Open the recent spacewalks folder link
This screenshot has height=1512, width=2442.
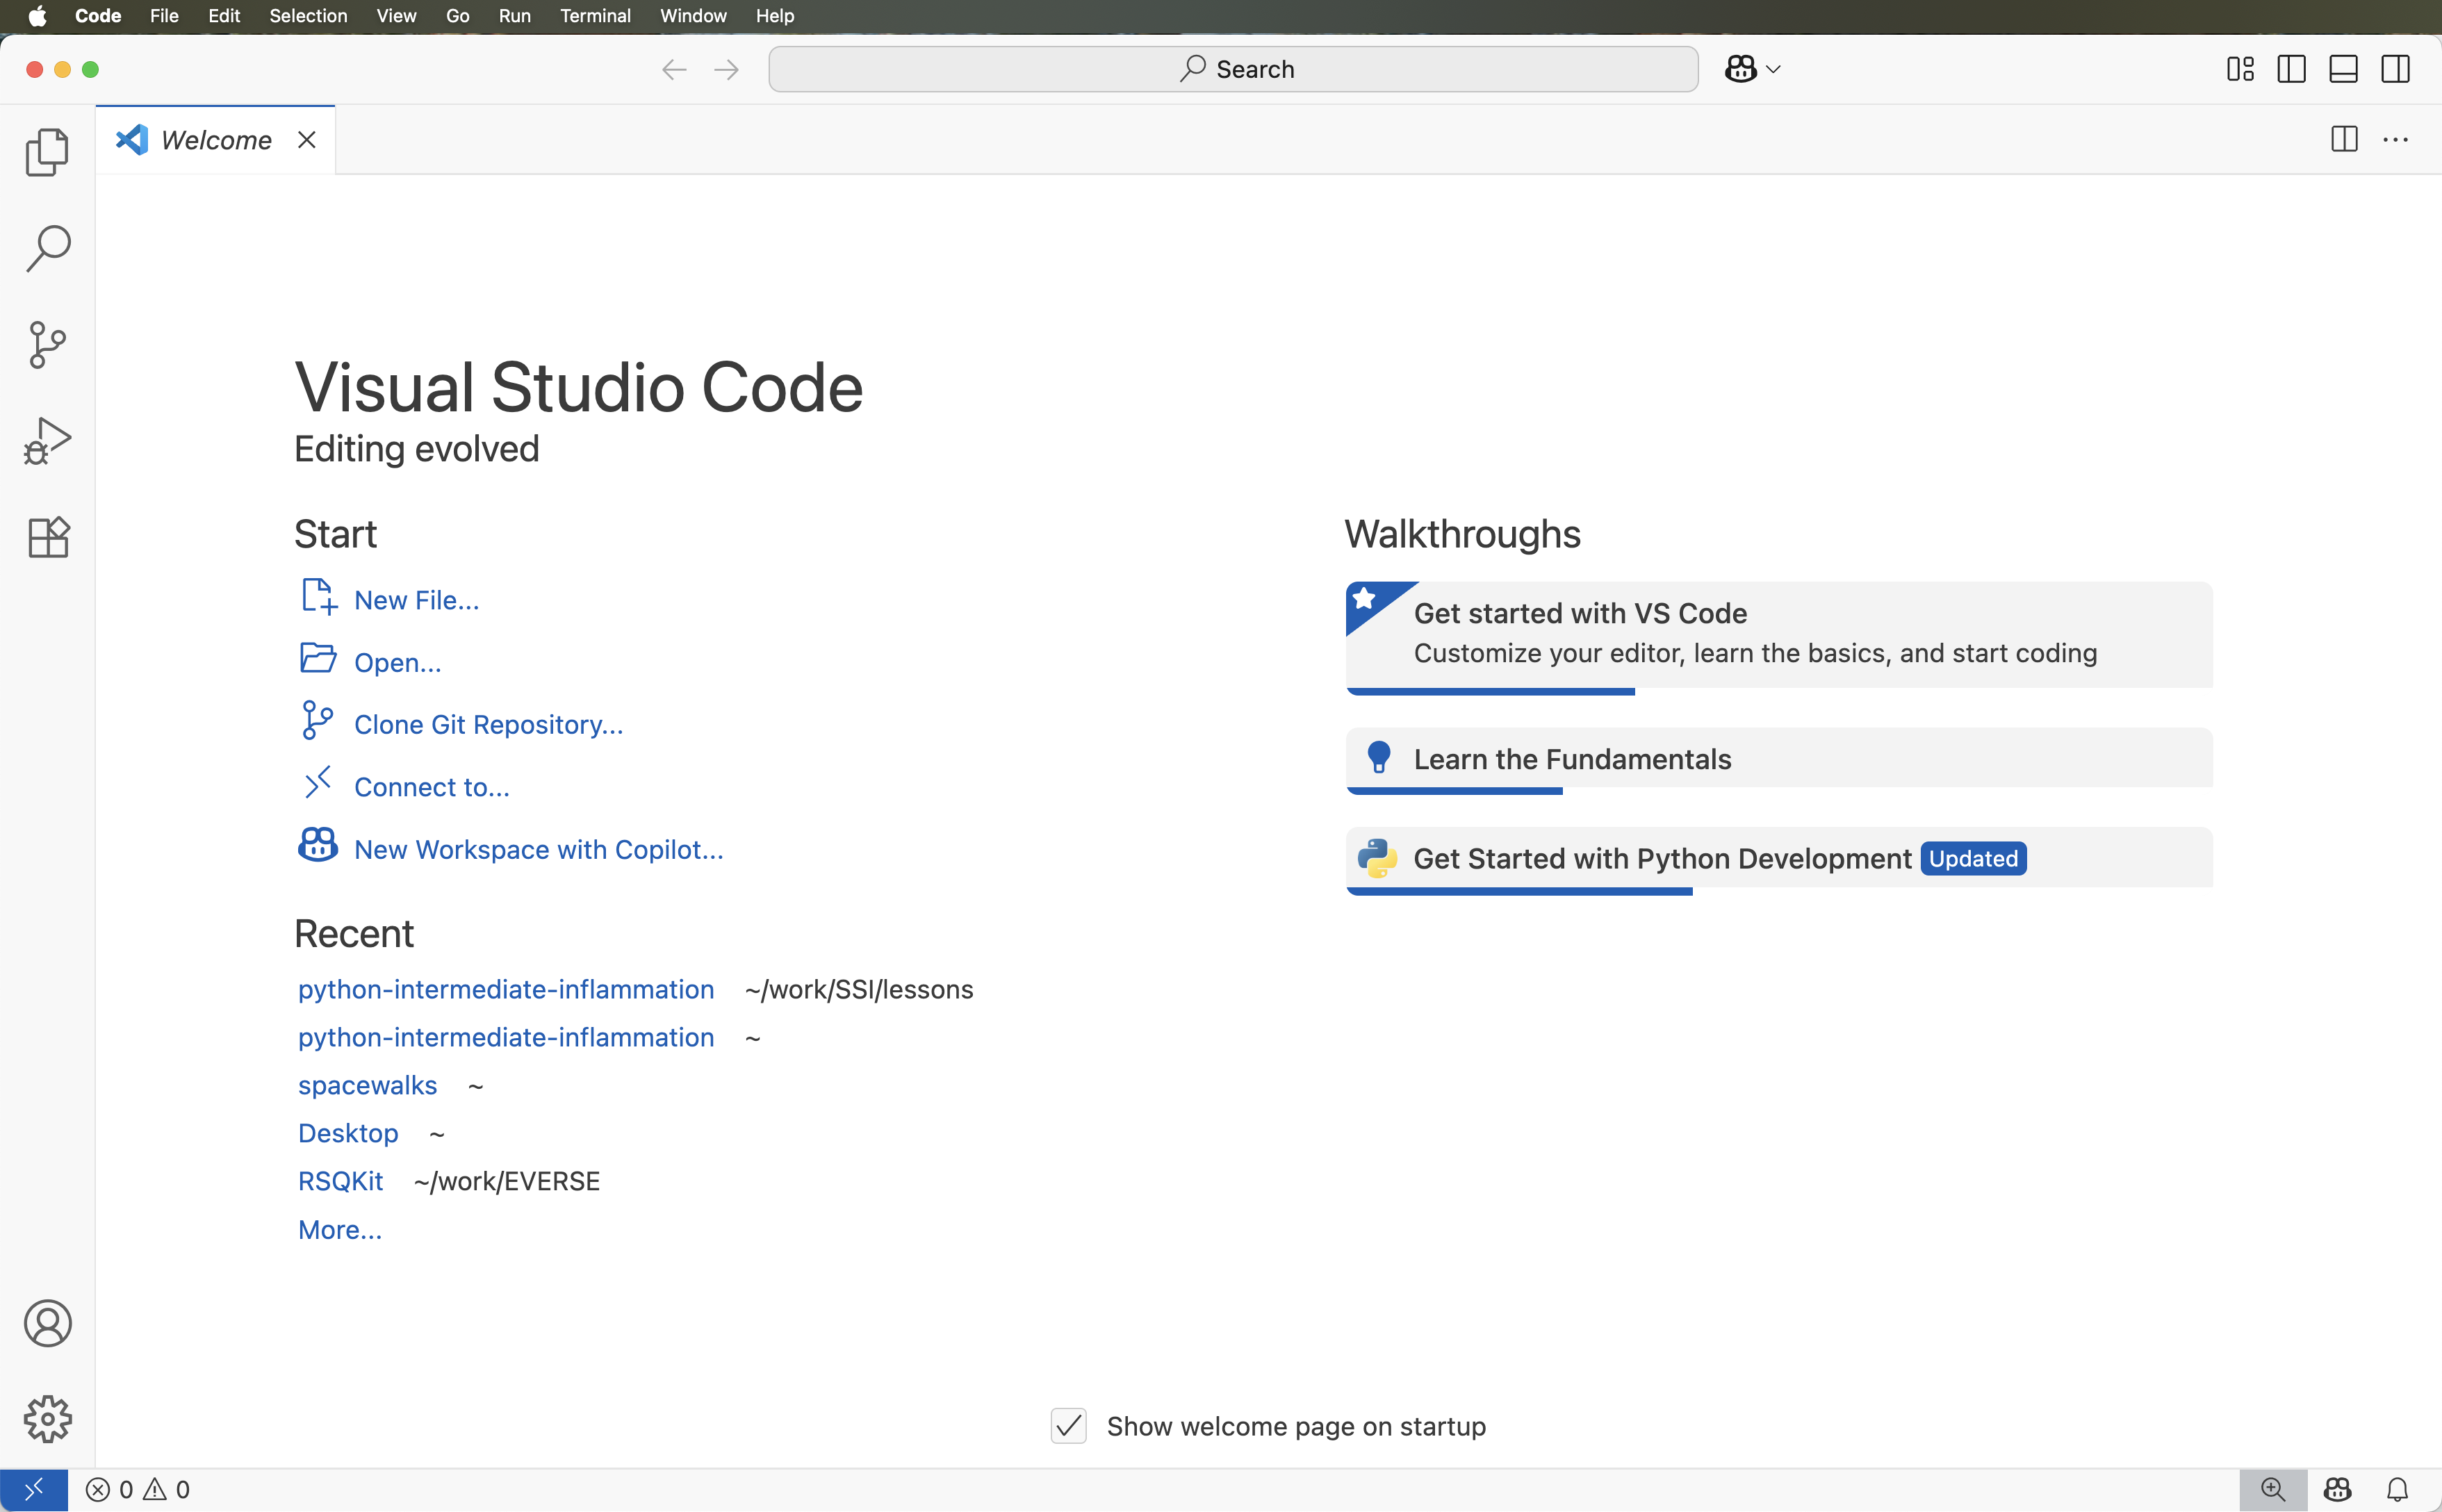(x=367, y=1085)
